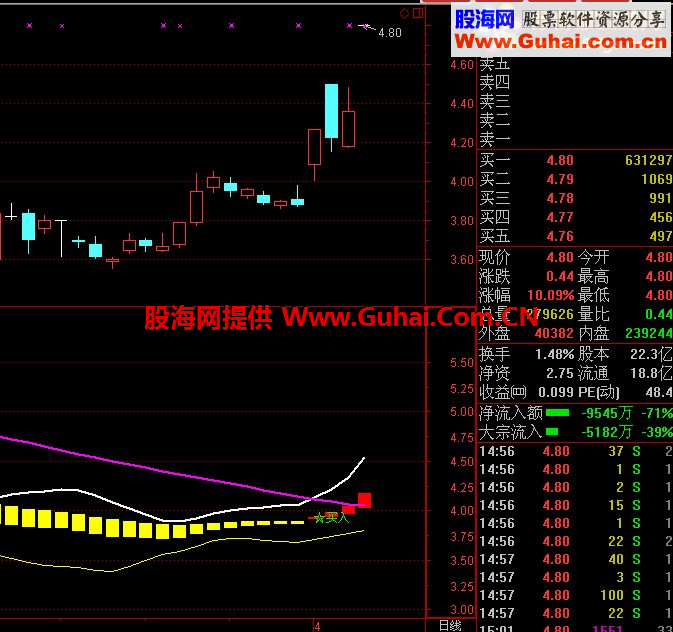Click the 收益(四) value 0.099

click(x=556, y=392)
